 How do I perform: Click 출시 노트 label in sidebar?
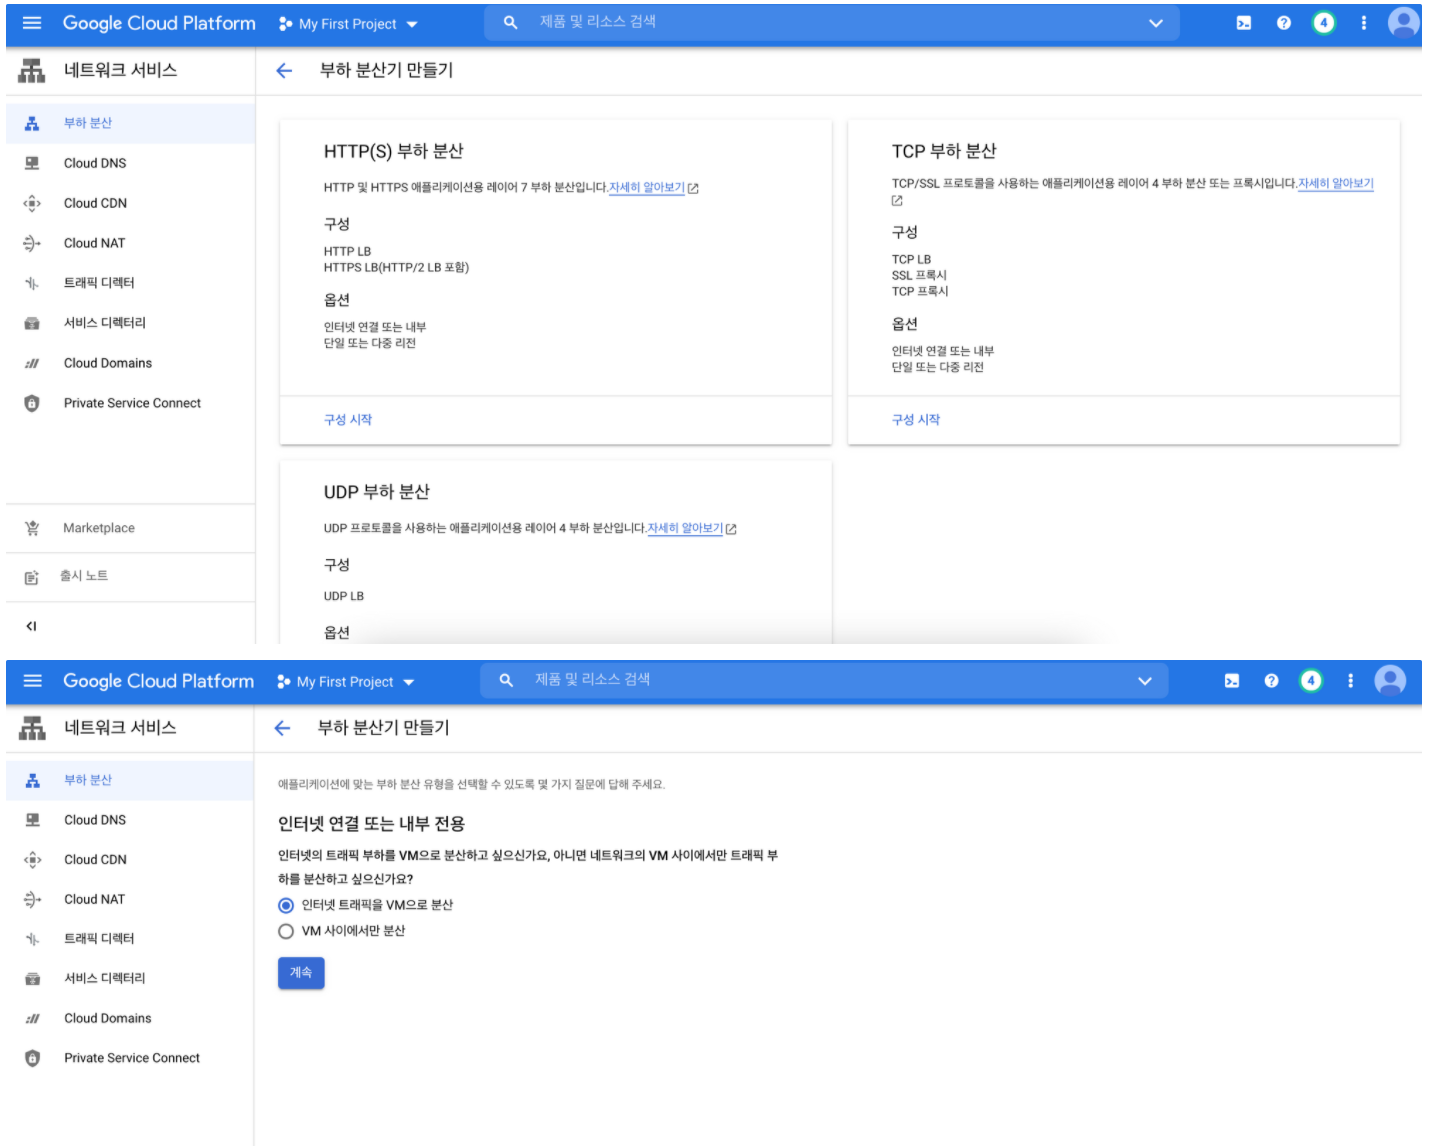[84, 576]
